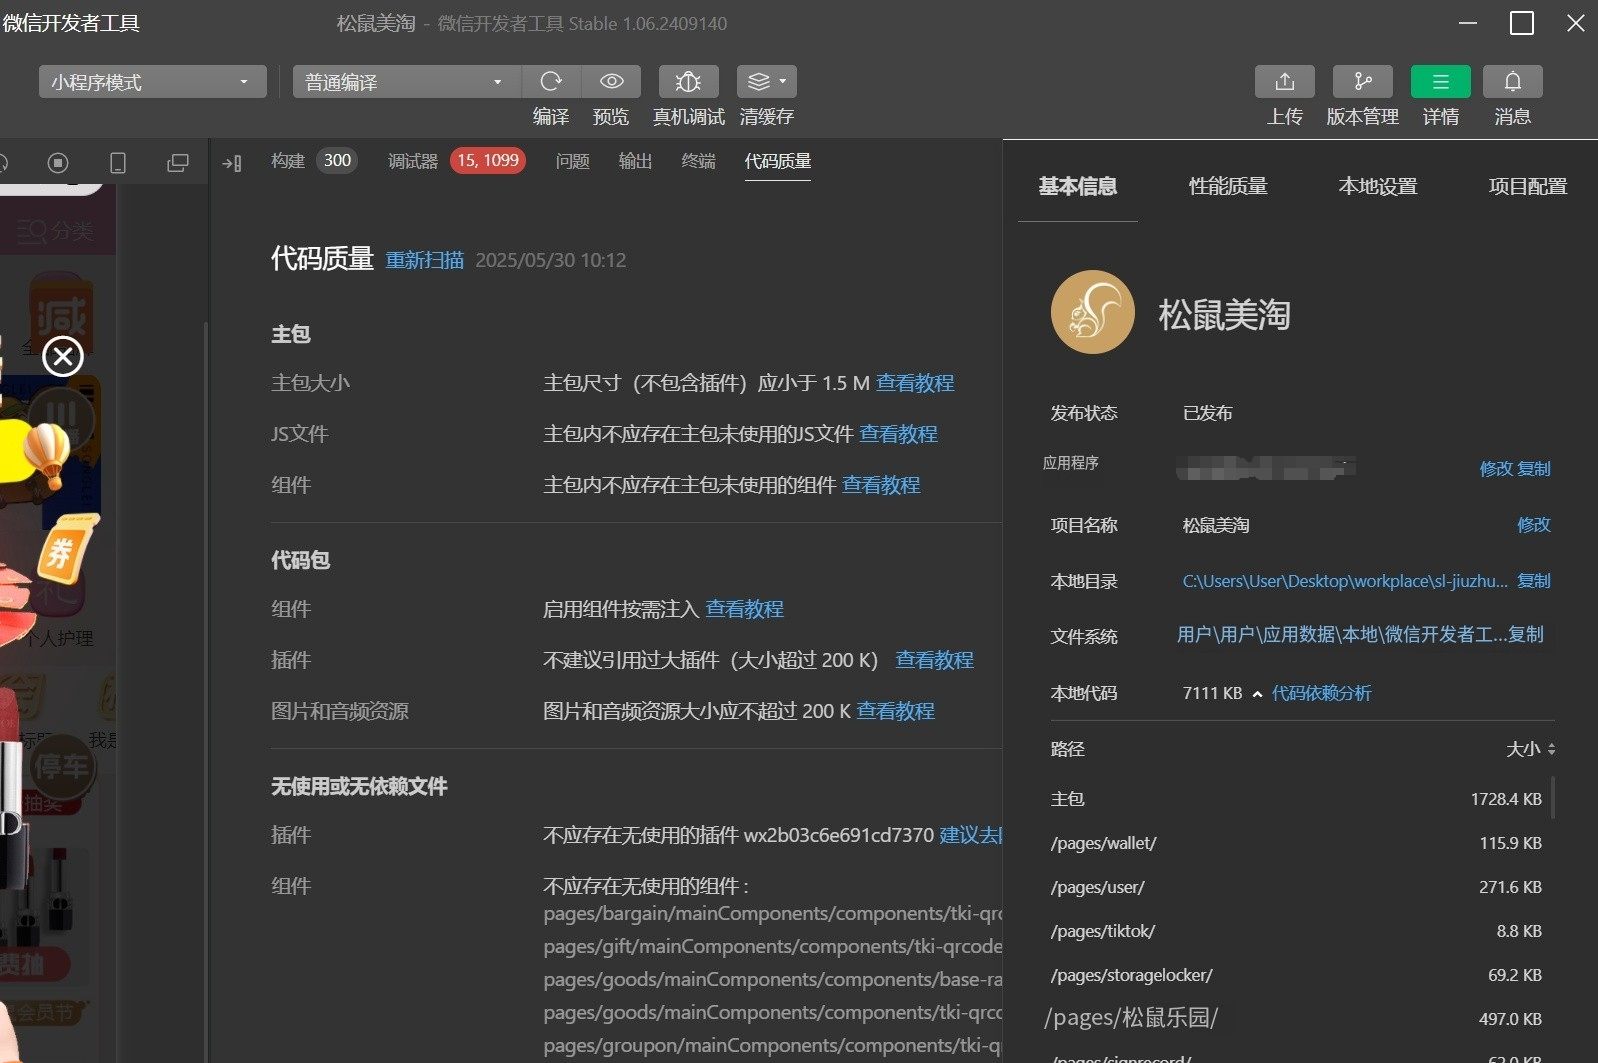Copy the 本地目录 path
The height and width of the screenshot is (1063, 1598).
point(1534,581)
